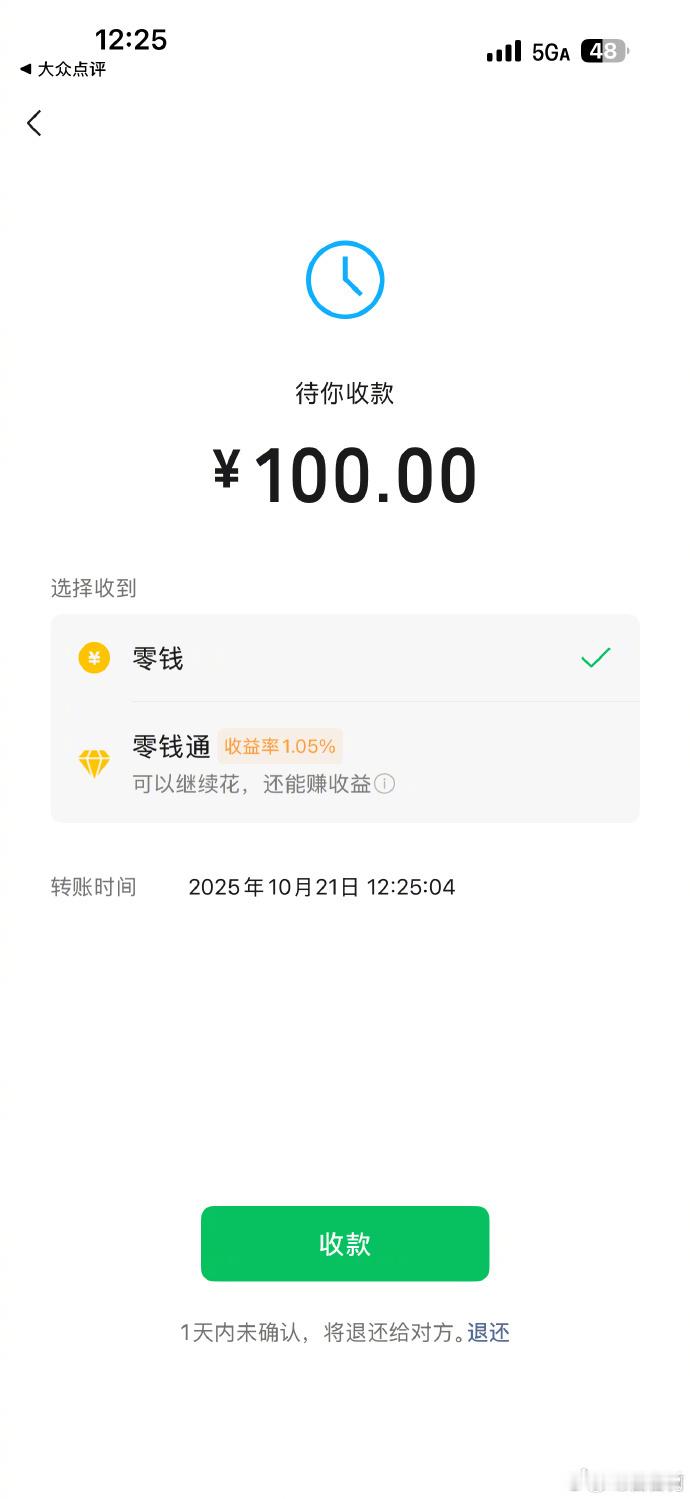Select the 零钱 label as receiving account
Viewport: 690px width, 1499px height.
point(158,658)
